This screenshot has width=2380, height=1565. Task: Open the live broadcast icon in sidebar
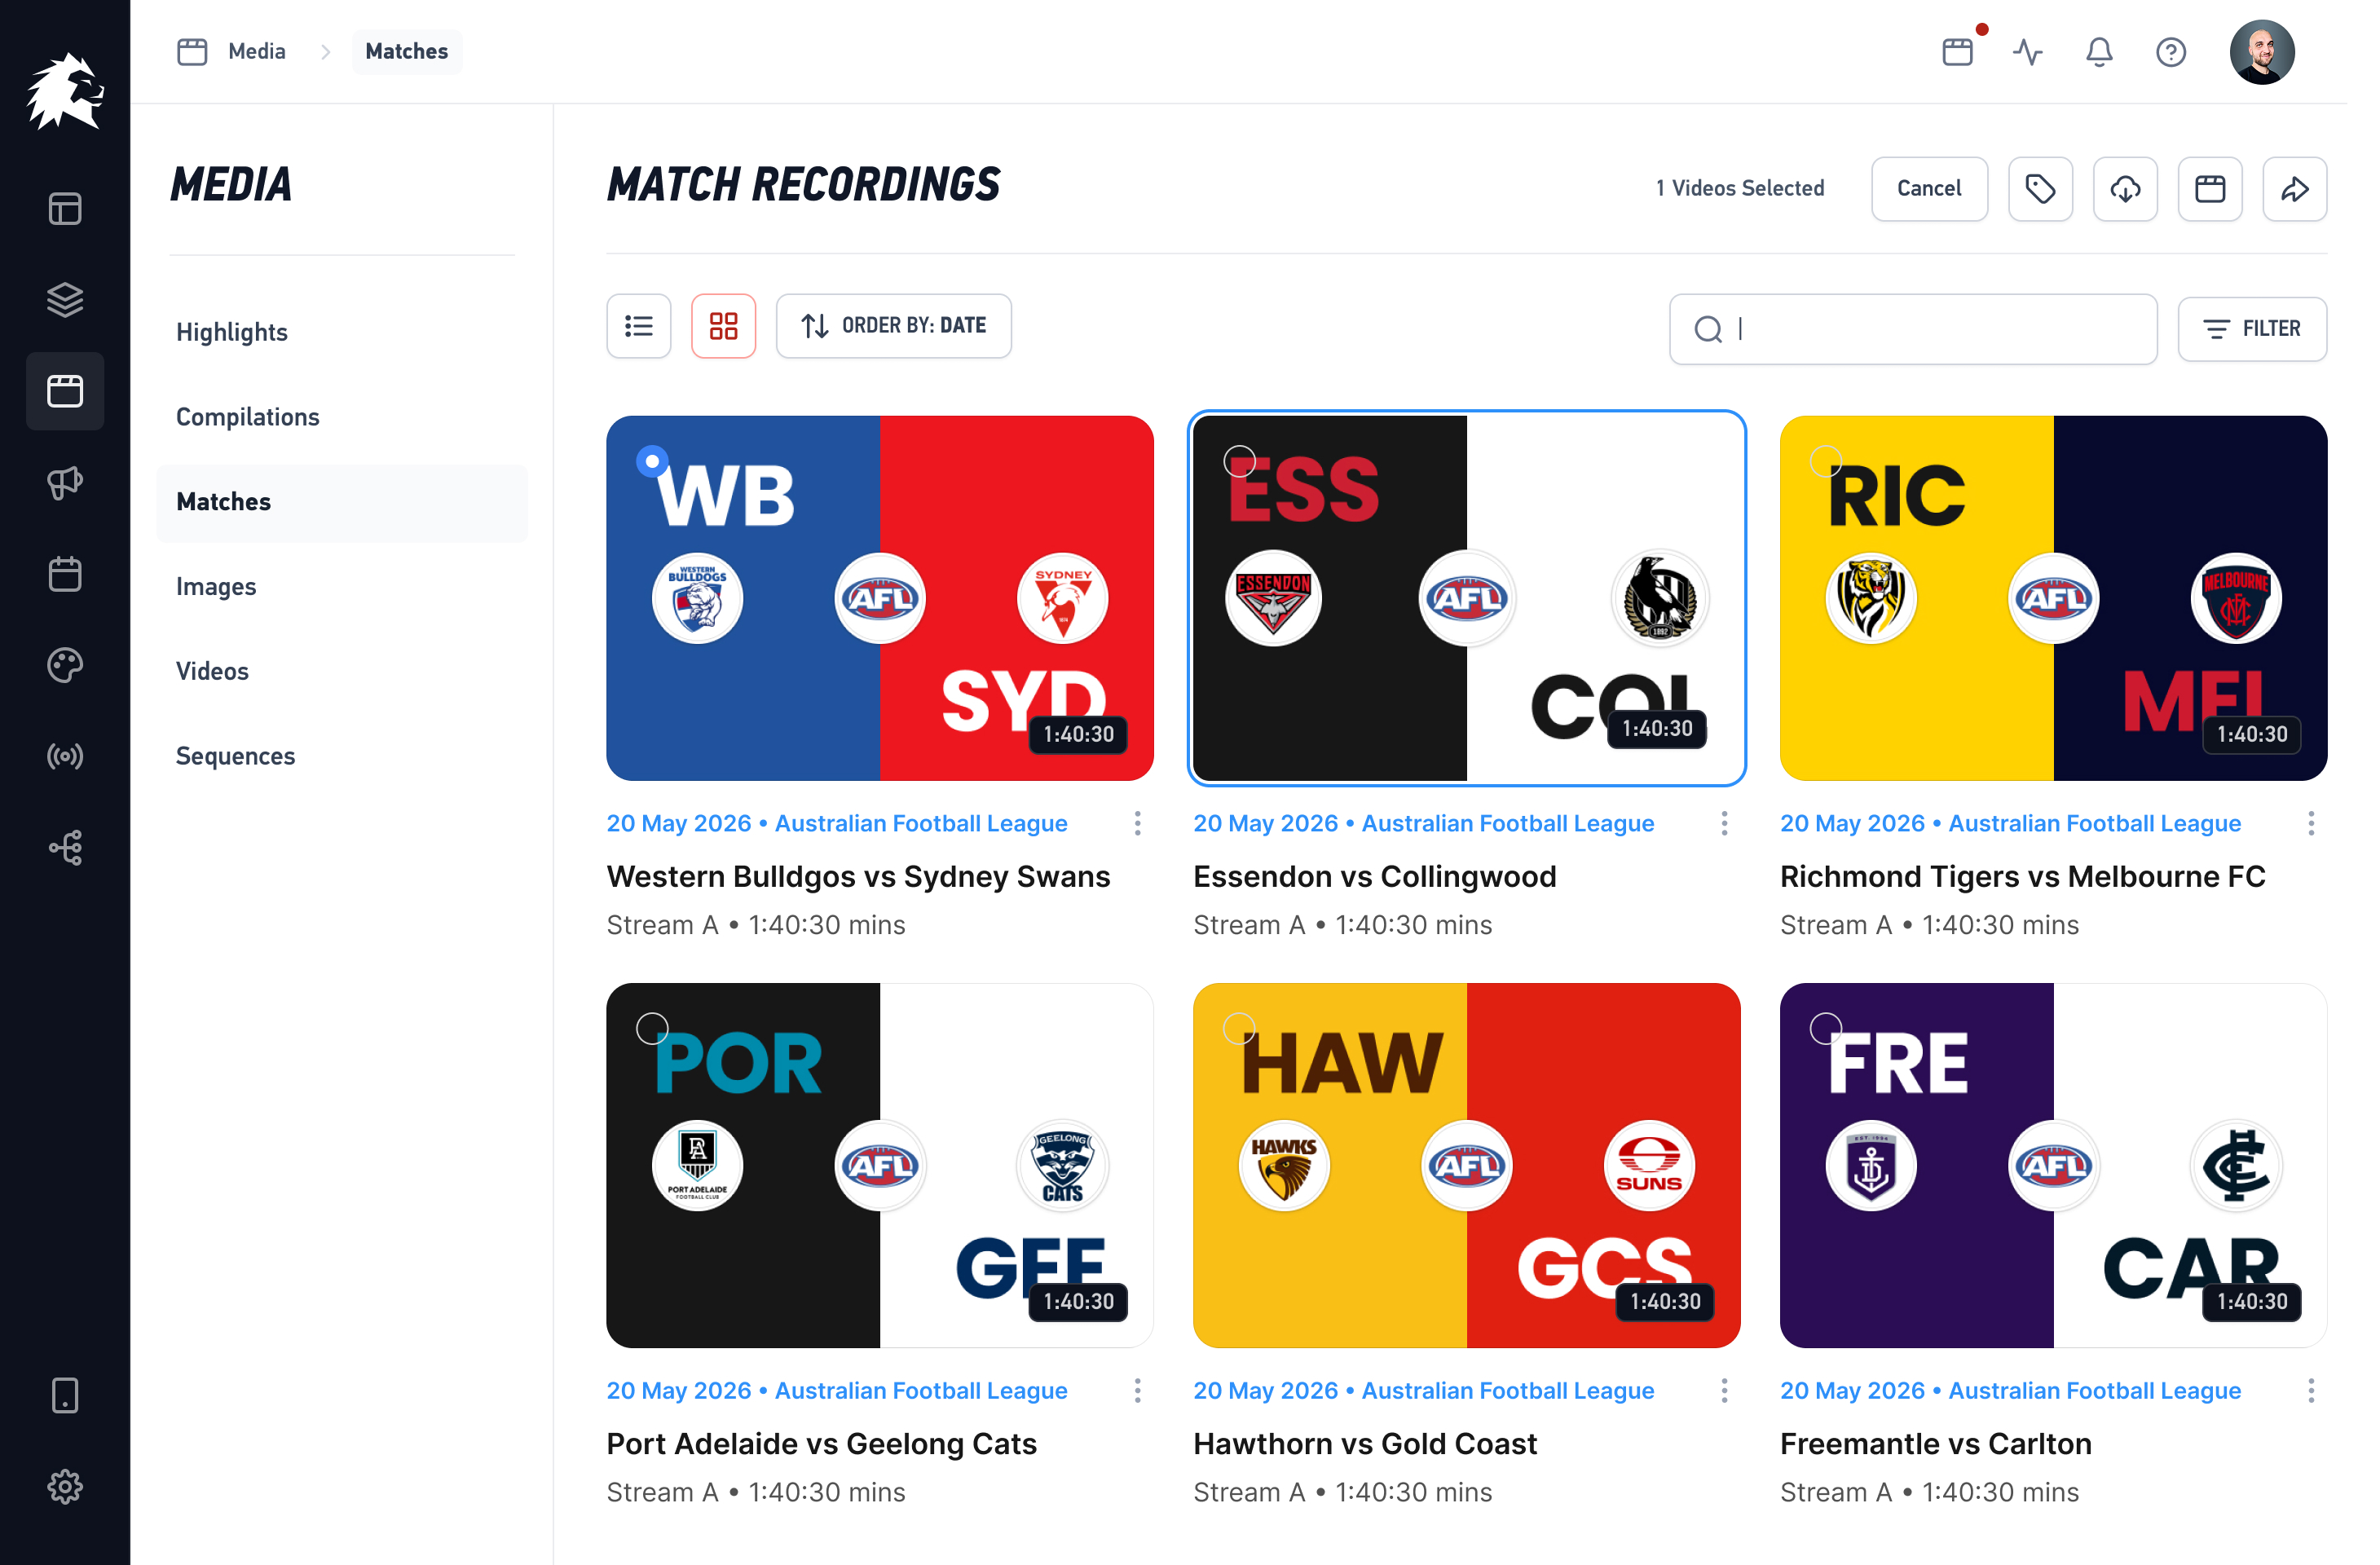click(x=65, y=756)
